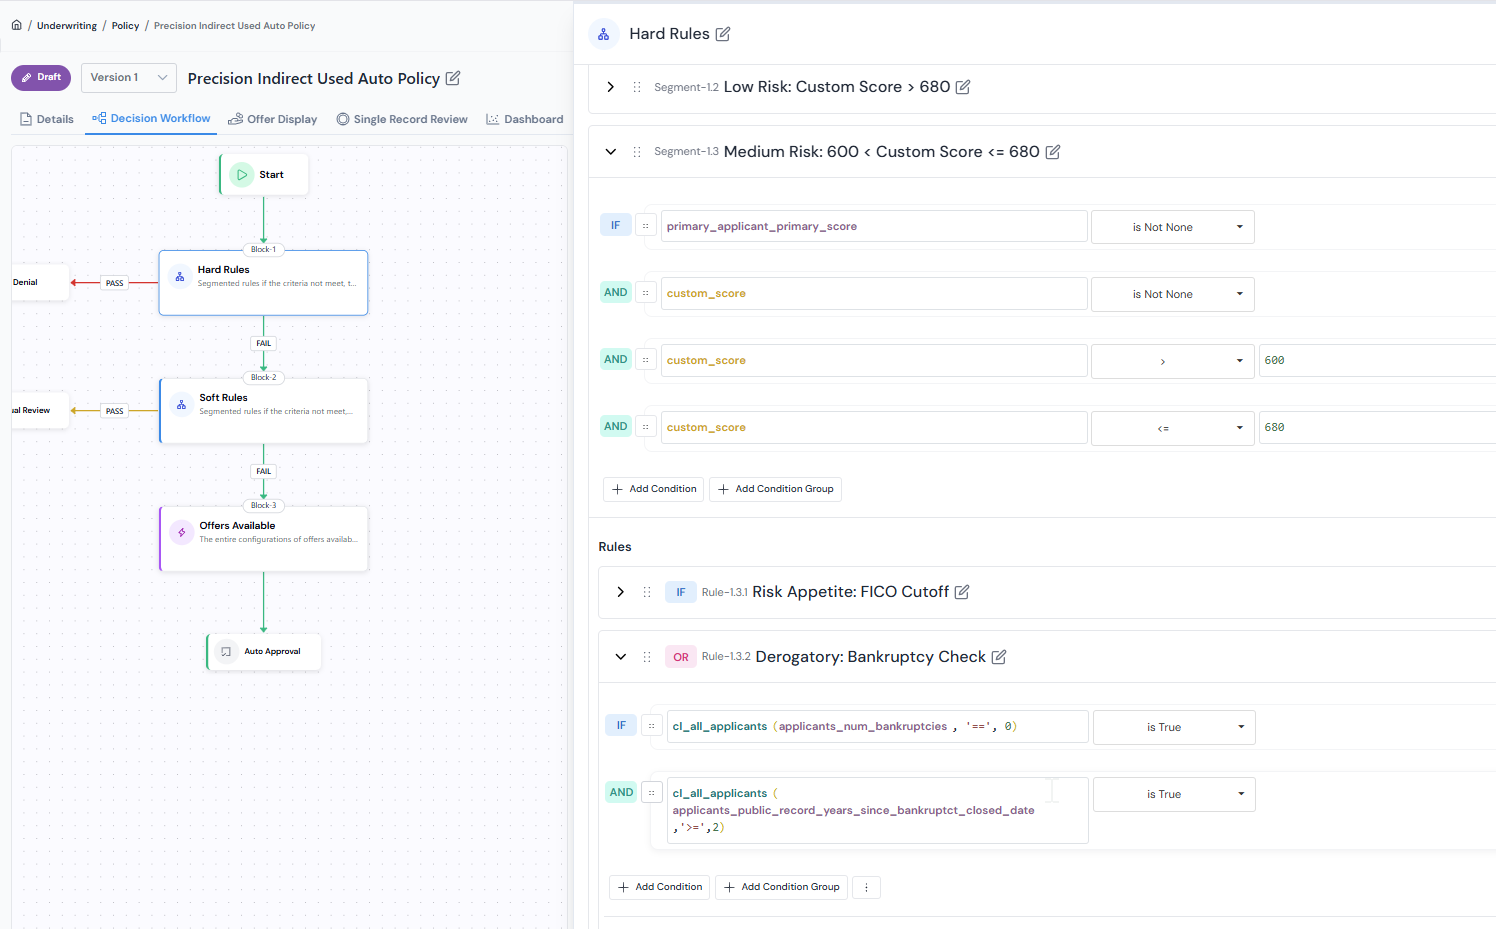Open more options beside Add Condition Group
Viewport: 1496px width, 929px height.
[866, 887]
